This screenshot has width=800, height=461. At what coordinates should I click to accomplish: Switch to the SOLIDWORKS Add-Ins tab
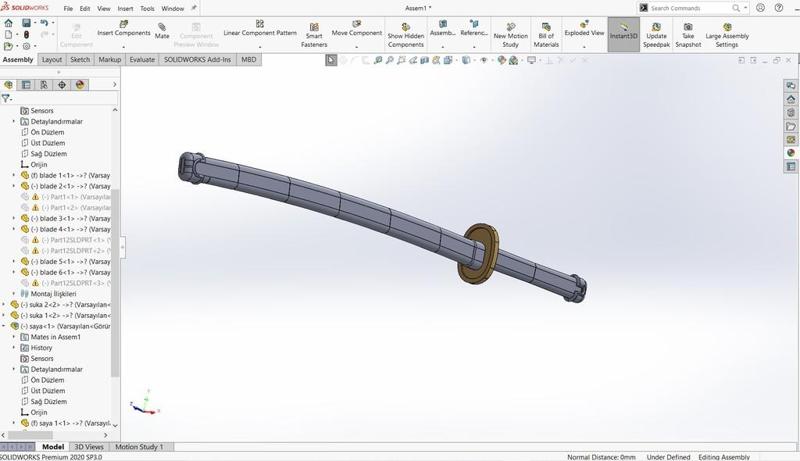click(197, 60)
